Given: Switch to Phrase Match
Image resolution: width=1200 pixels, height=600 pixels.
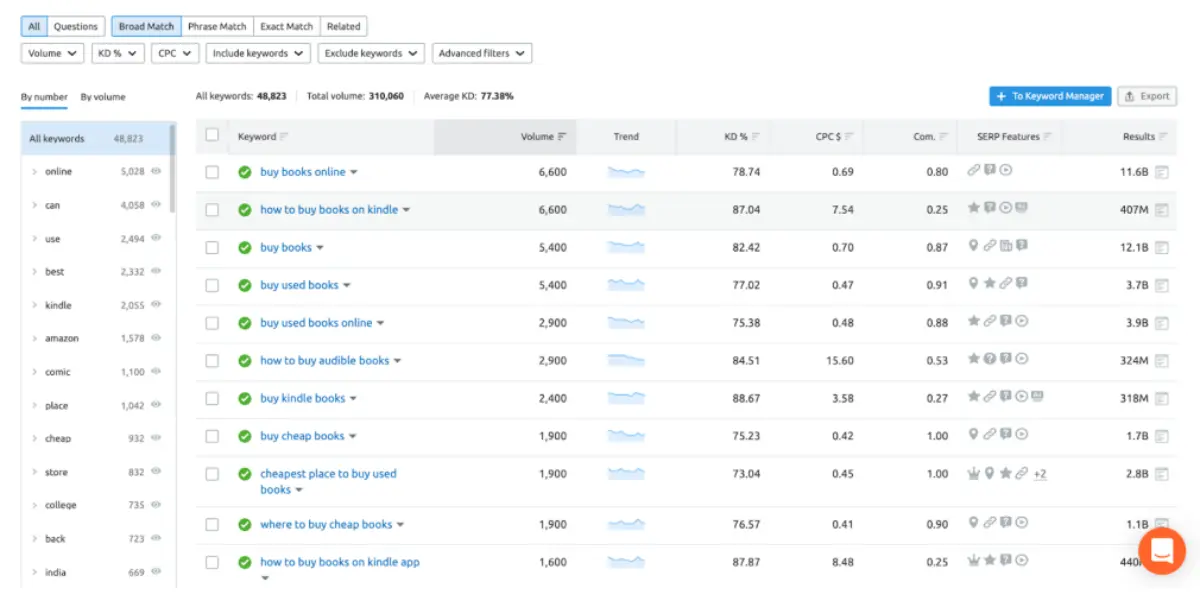Looking at the screenshot, I should coord(217,26).
